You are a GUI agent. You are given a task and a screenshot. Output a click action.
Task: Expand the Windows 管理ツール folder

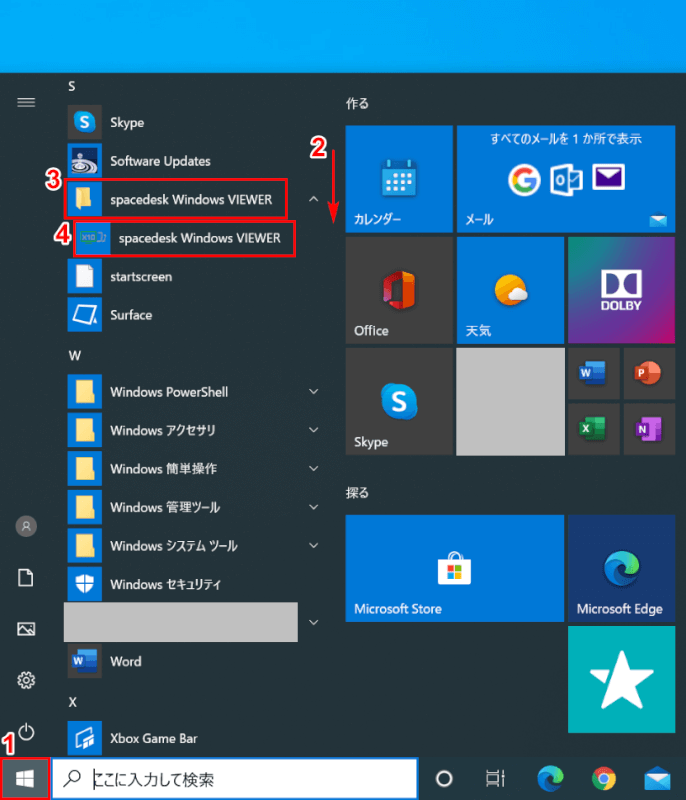314,507
